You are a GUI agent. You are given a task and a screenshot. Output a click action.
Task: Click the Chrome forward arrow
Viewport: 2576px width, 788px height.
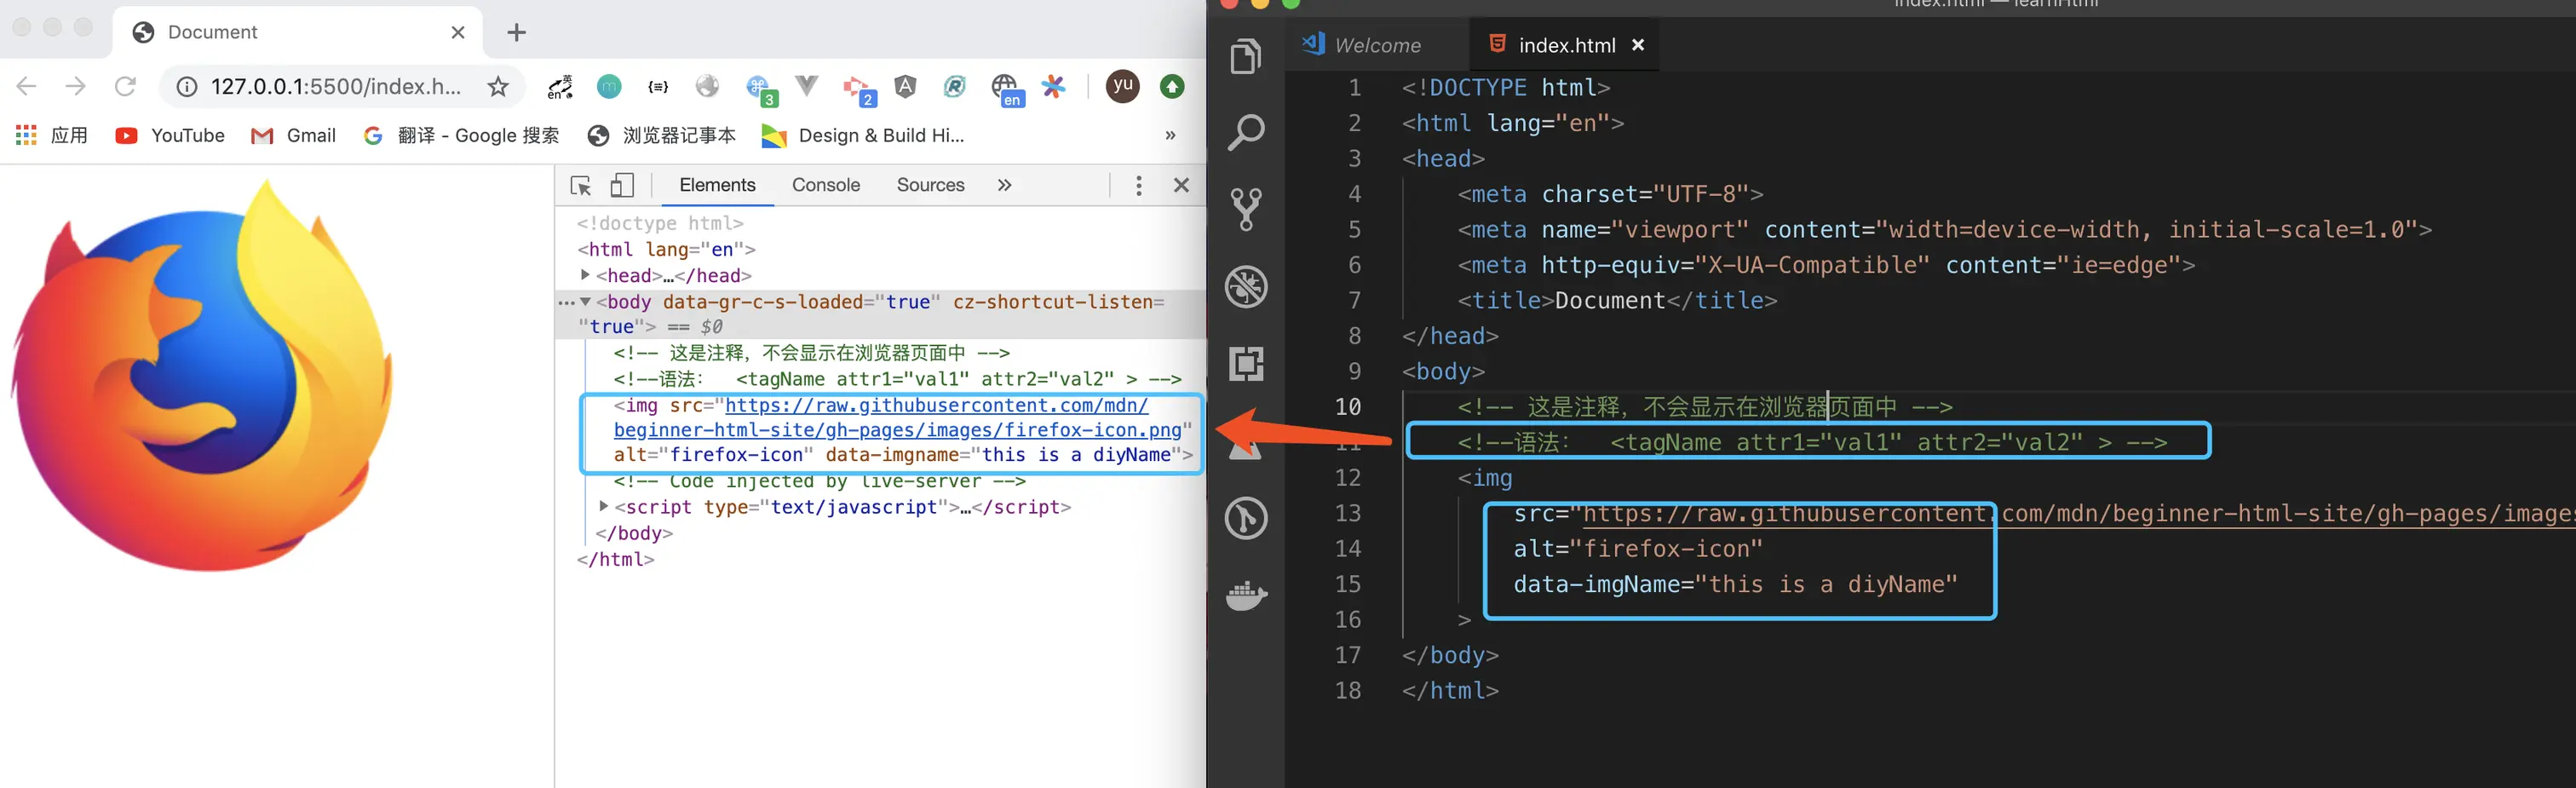[x=75, y=87]
